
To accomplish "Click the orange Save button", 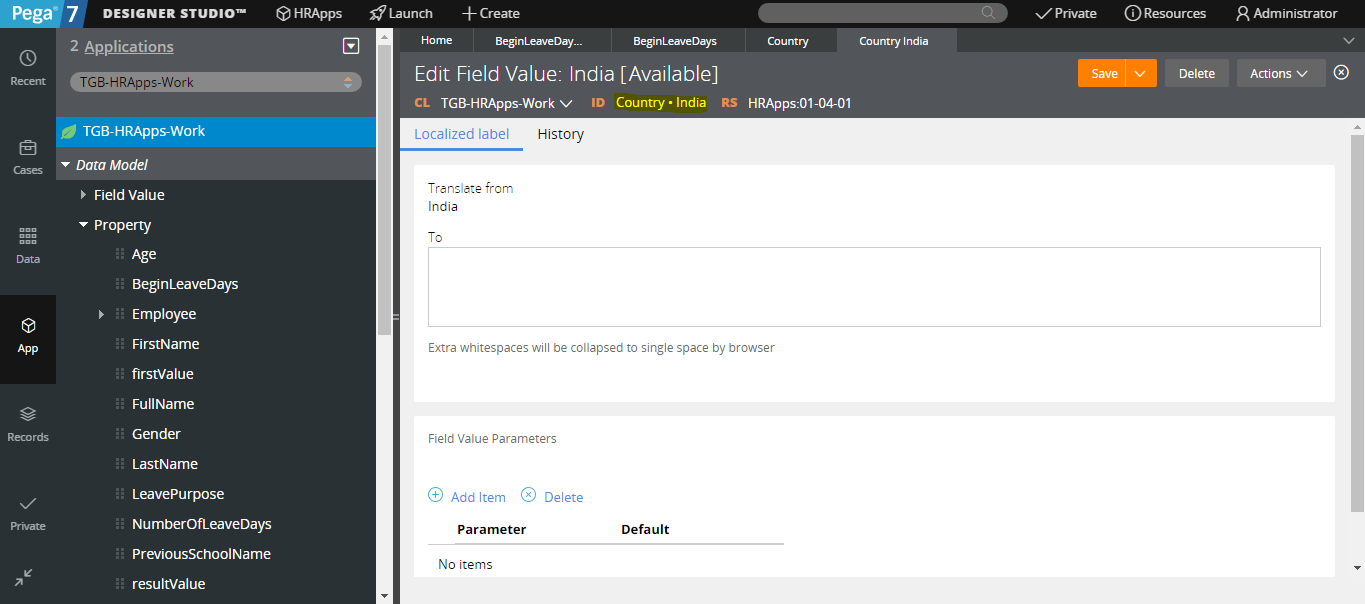I will click(1104, 73).
